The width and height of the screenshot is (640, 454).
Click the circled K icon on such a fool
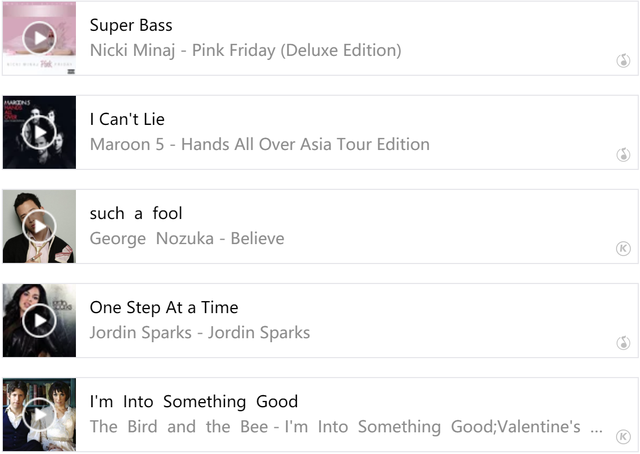(623, 248)
